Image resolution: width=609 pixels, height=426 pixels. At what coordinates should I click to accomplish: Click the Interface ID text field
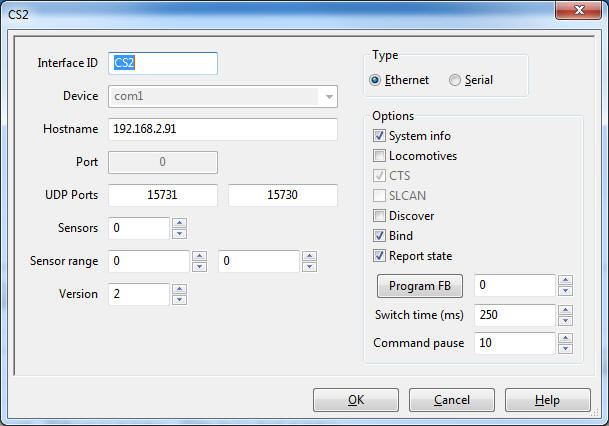[163, 63]
